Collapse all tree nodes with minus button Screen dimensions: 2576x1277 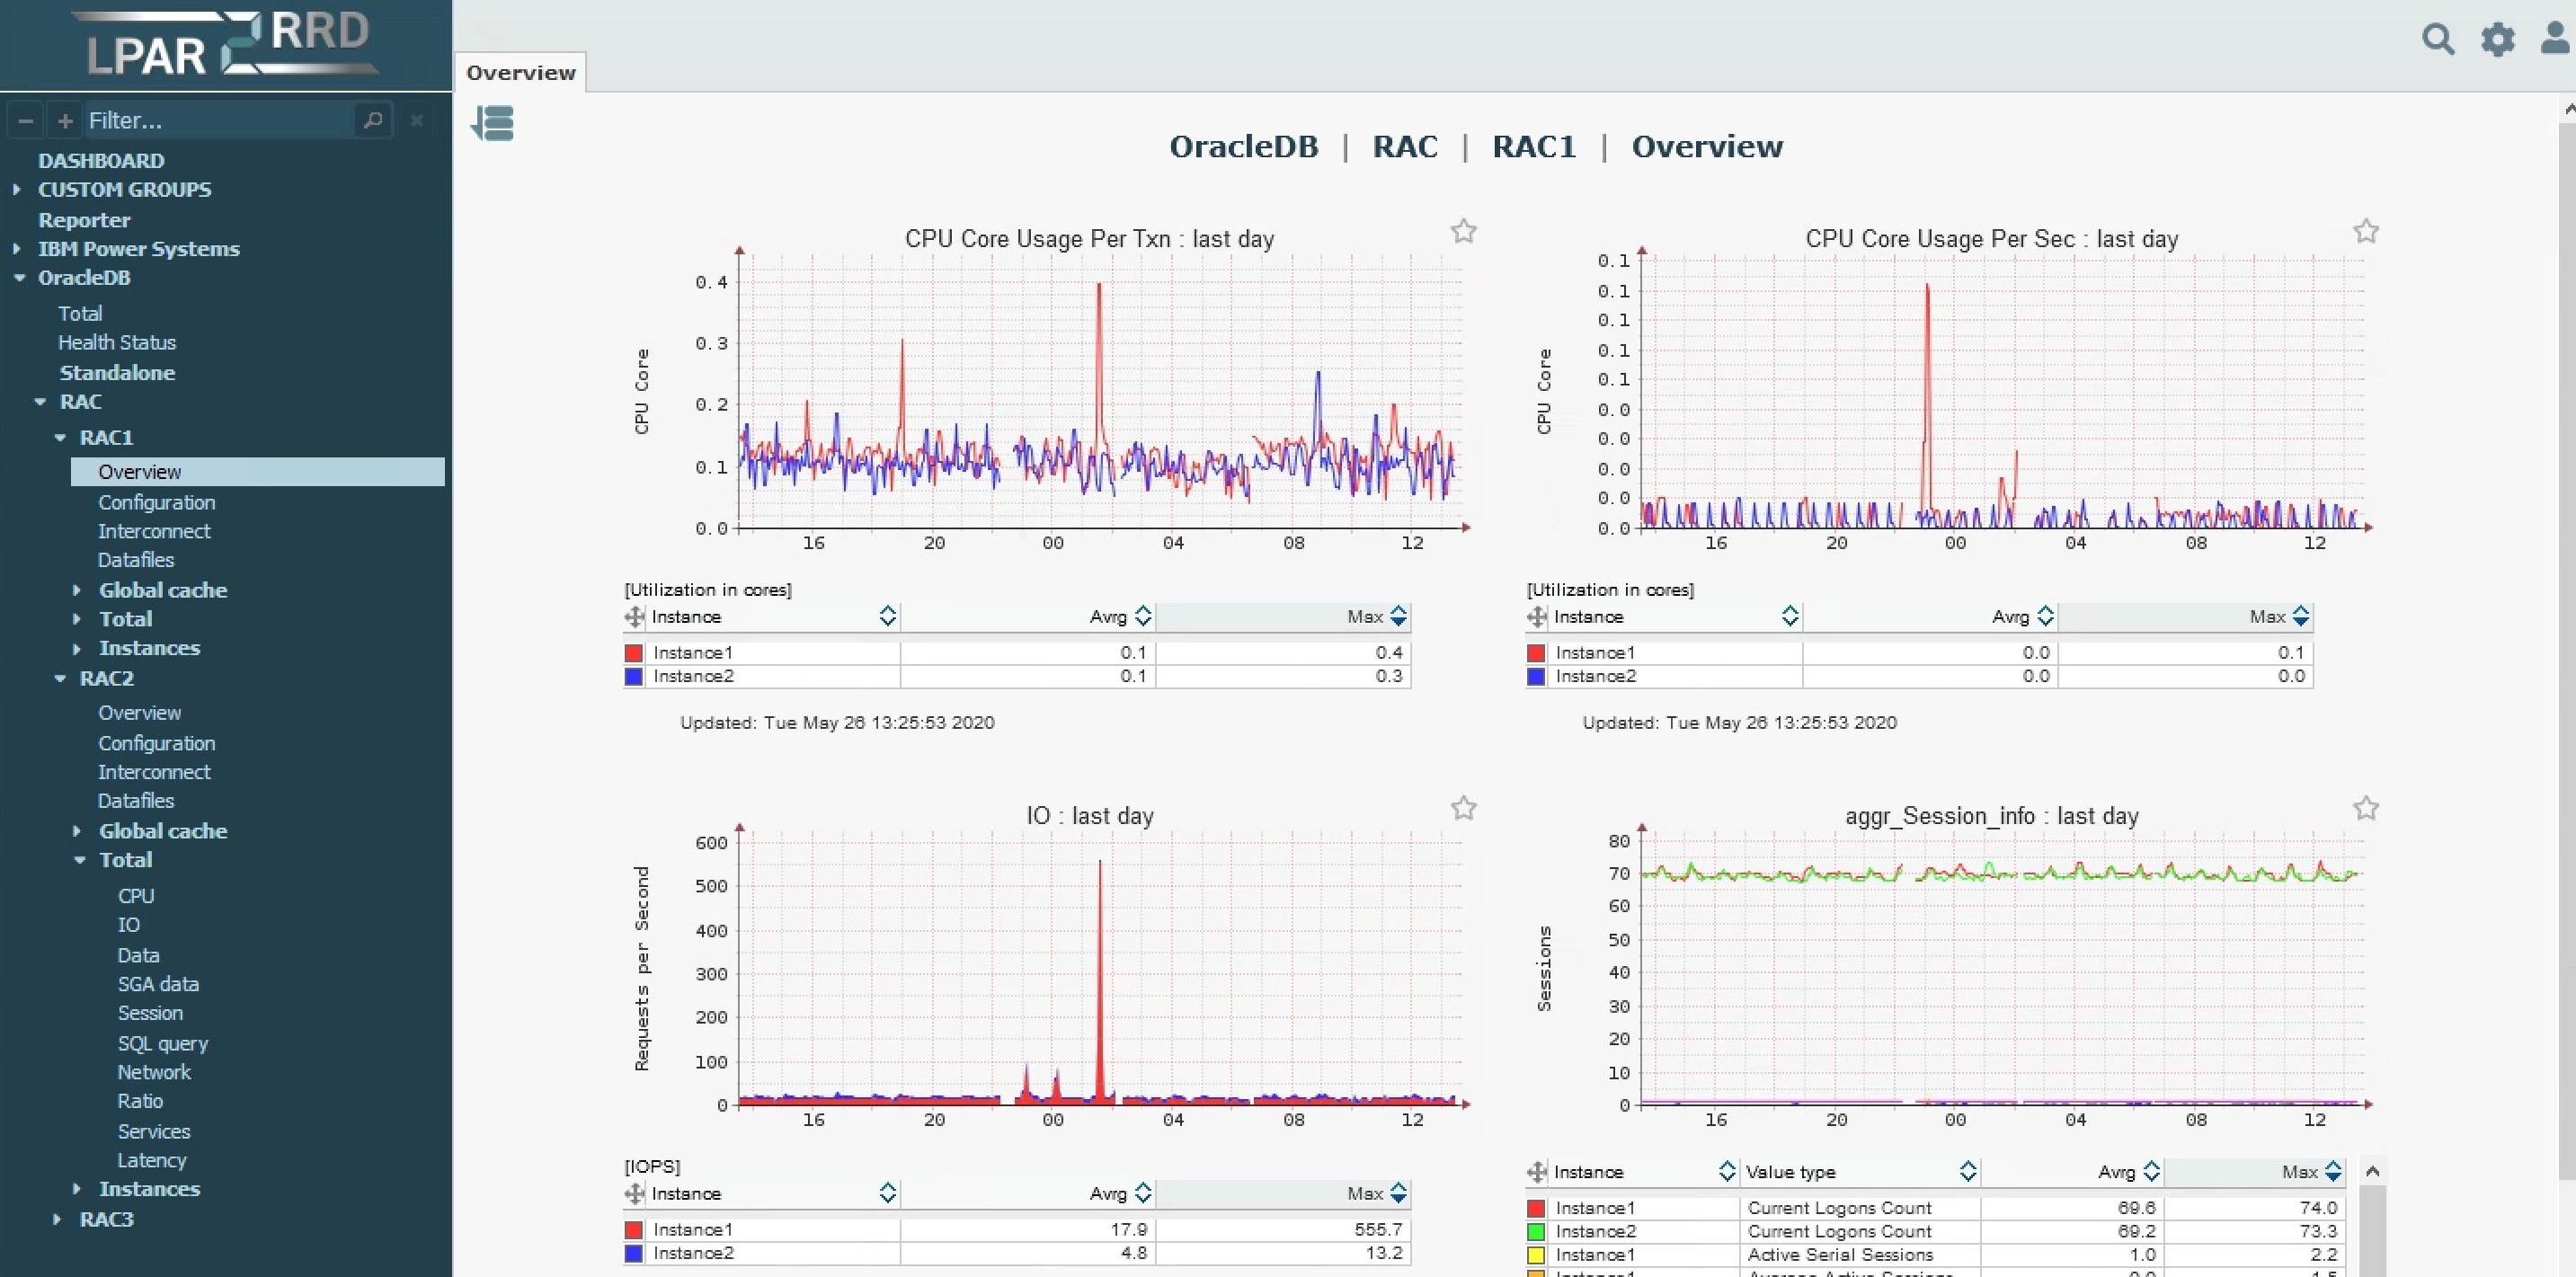(x=26, y=121)
